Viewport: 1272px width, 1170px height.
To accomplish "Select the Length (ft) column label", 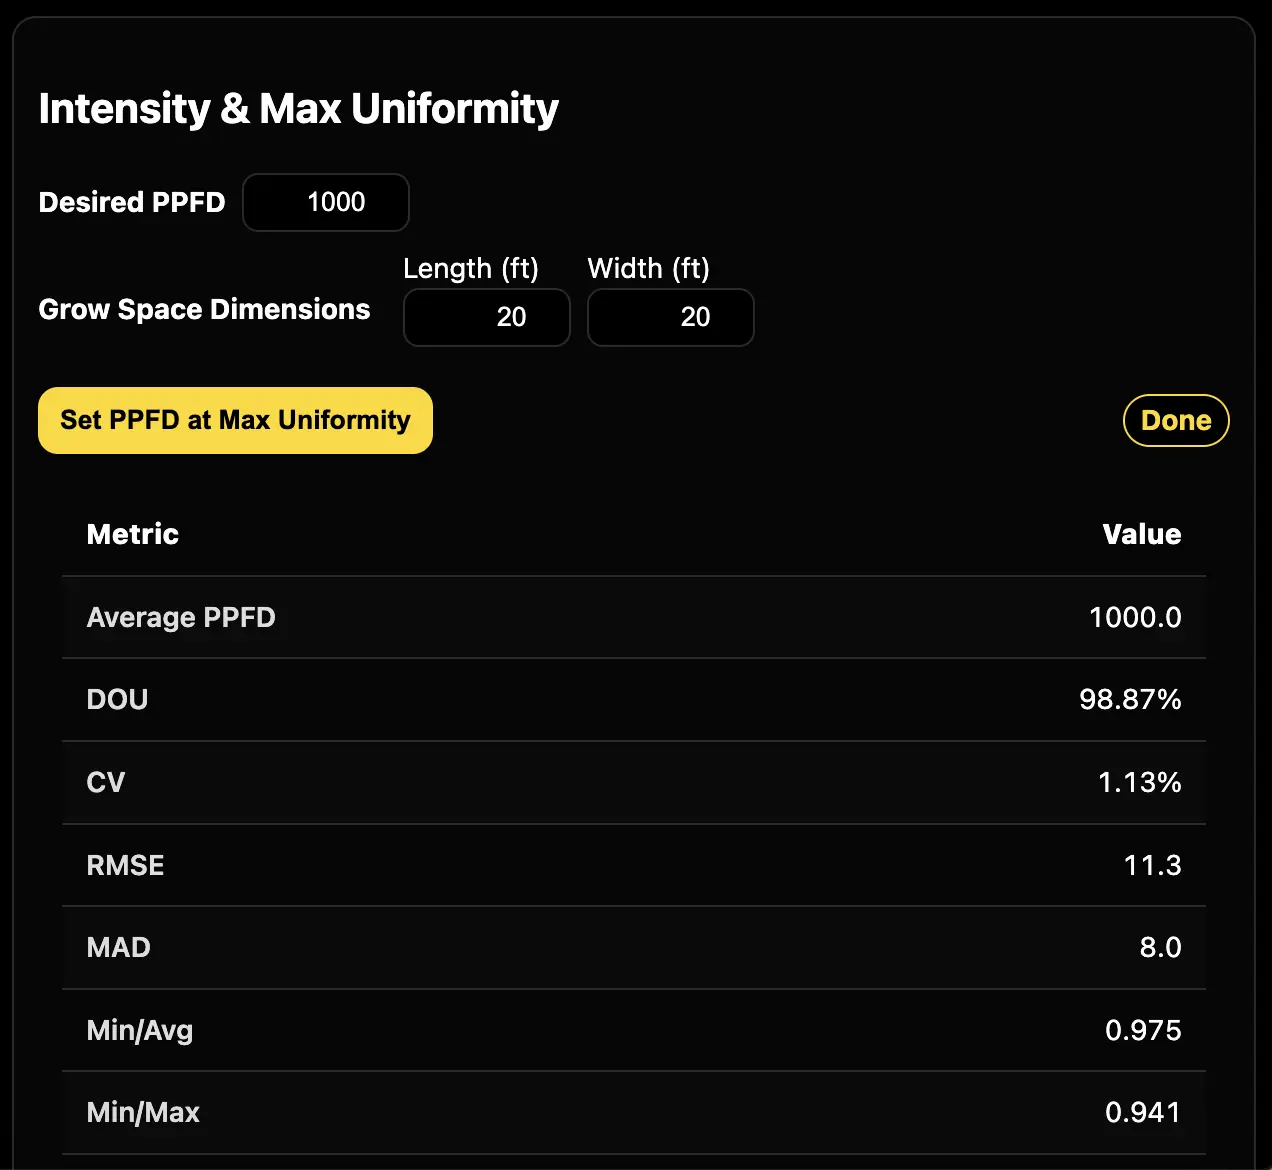I will coord(471,268).
